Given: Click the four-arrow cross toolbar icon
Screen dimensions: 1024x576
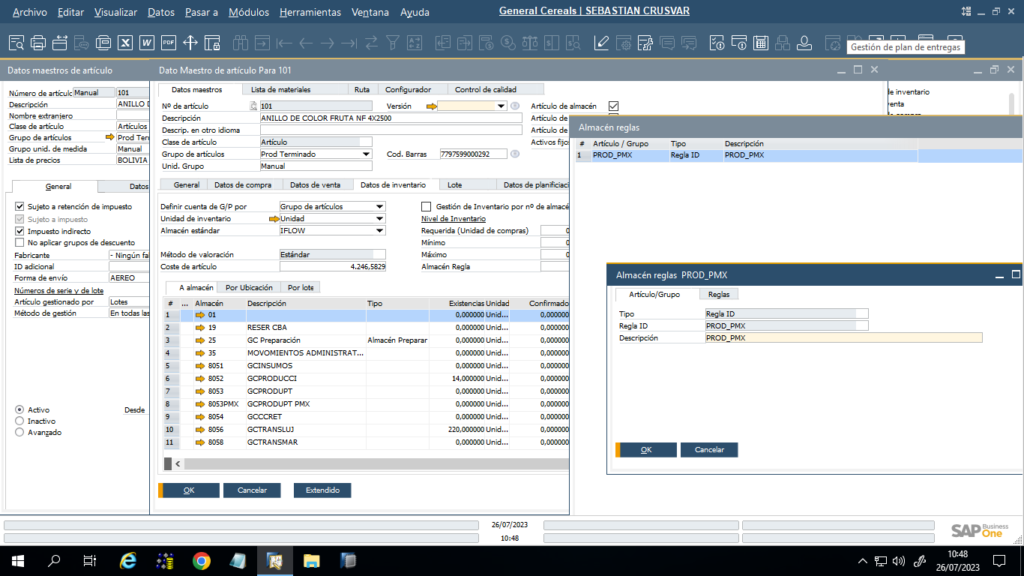Looking at the screenshot, I should 190,43.
